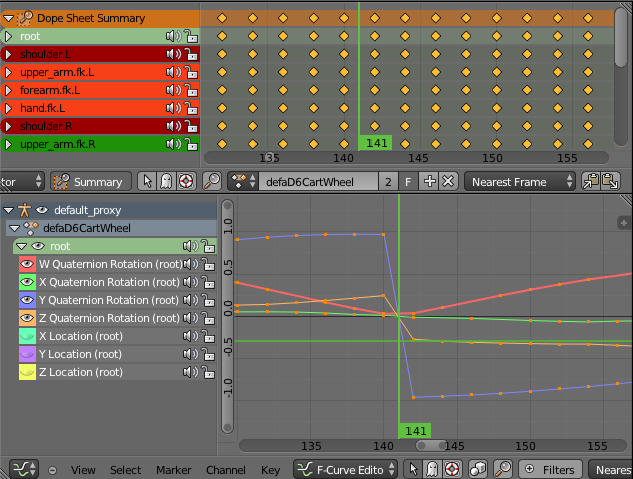
Task: Toggle visibility of default_proxy object
Action: [42, 211]
